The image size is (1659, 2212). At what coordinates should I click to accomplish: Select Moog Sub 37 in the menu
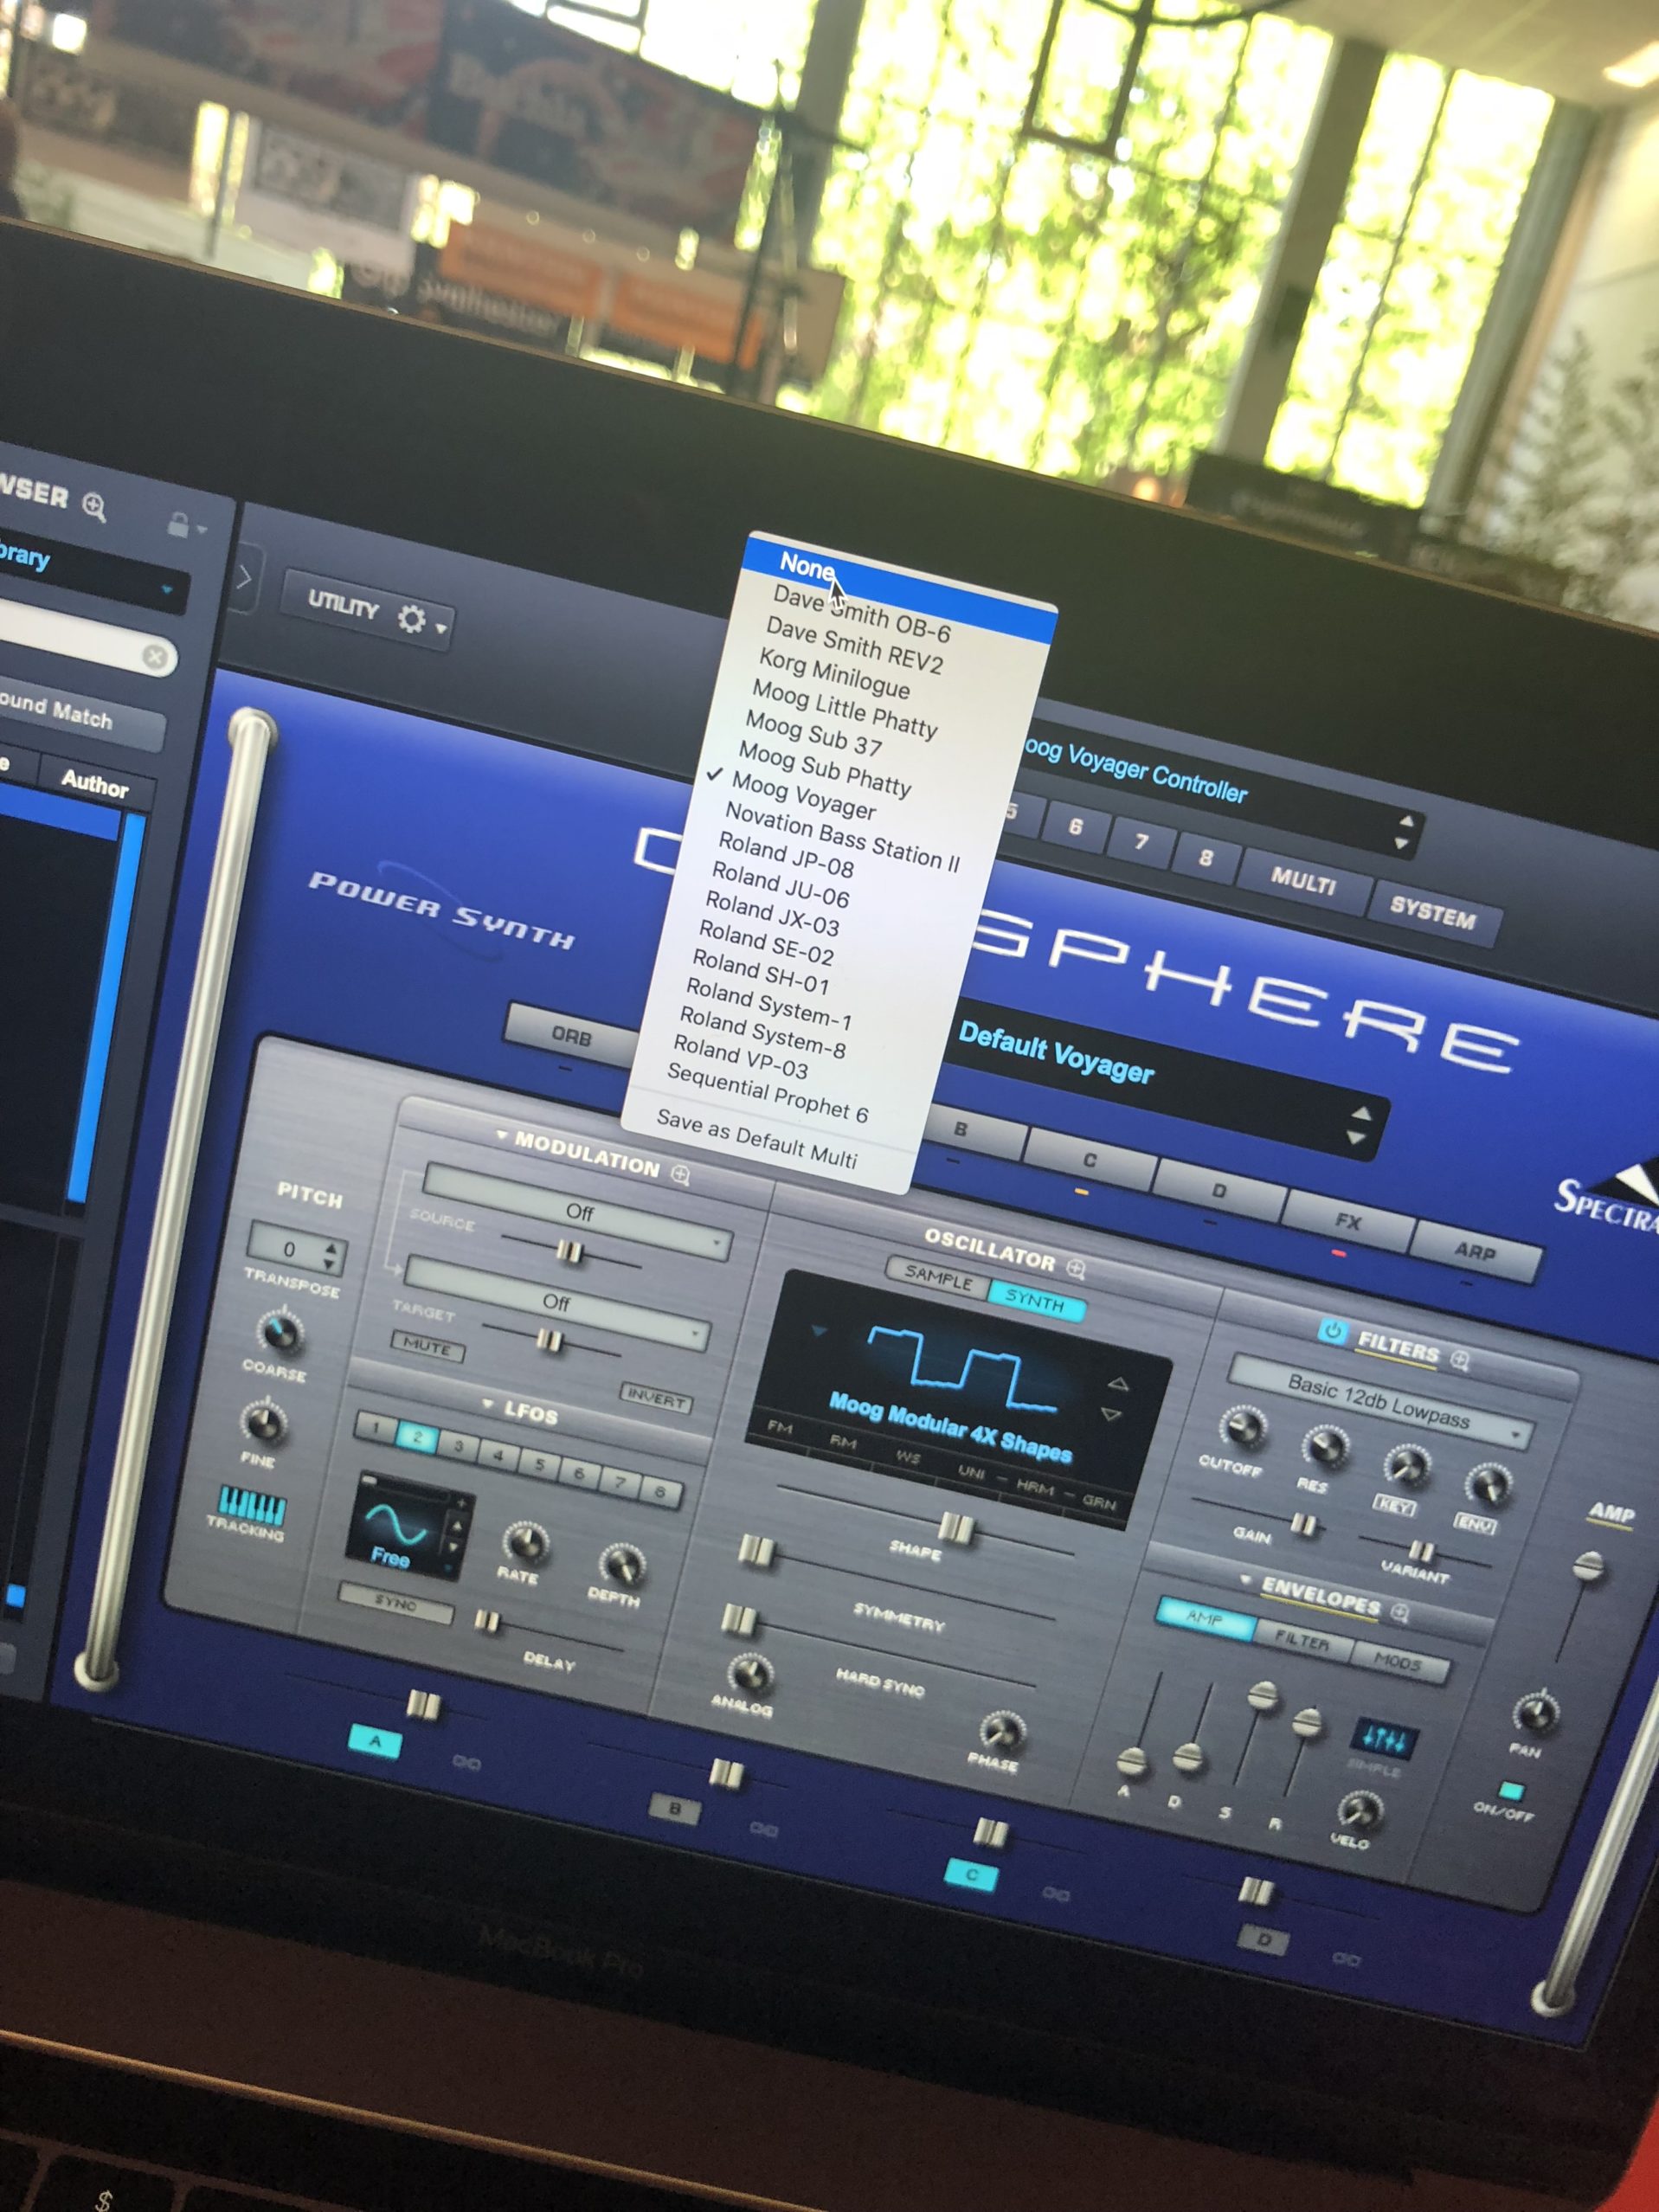(813, 733)
